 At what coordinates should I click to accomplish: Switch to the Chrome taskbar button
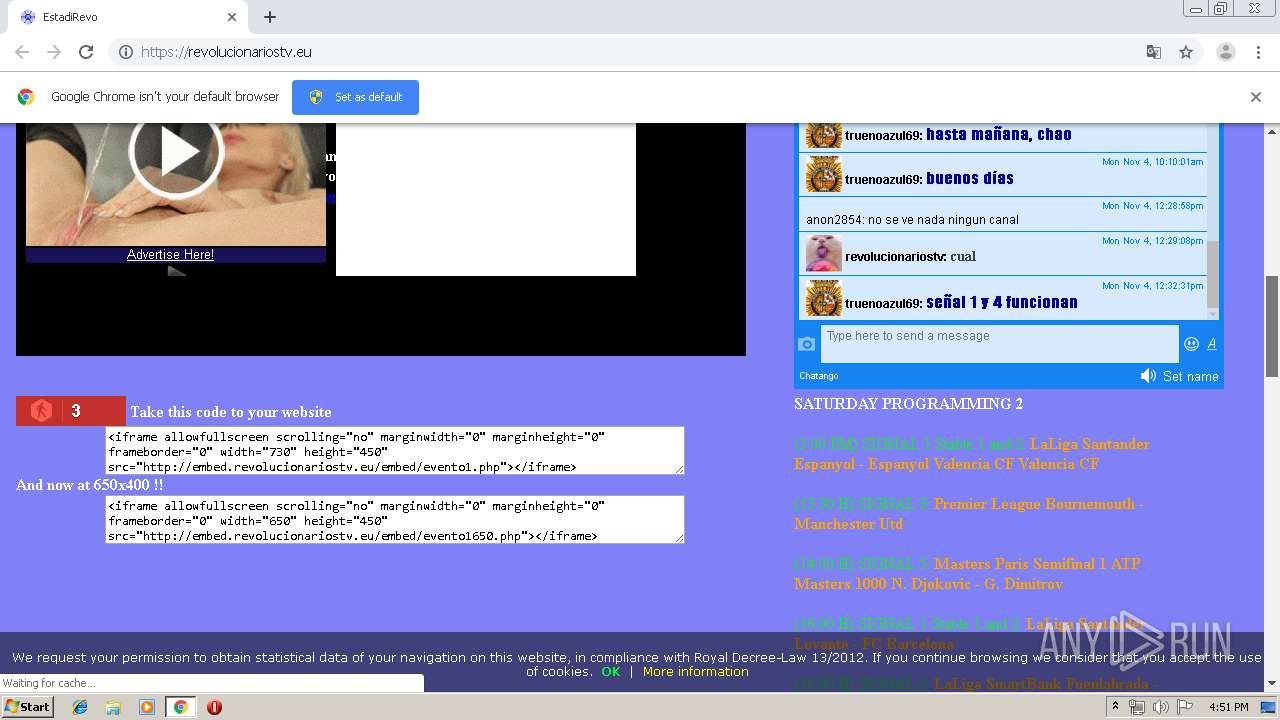point(180,707)
